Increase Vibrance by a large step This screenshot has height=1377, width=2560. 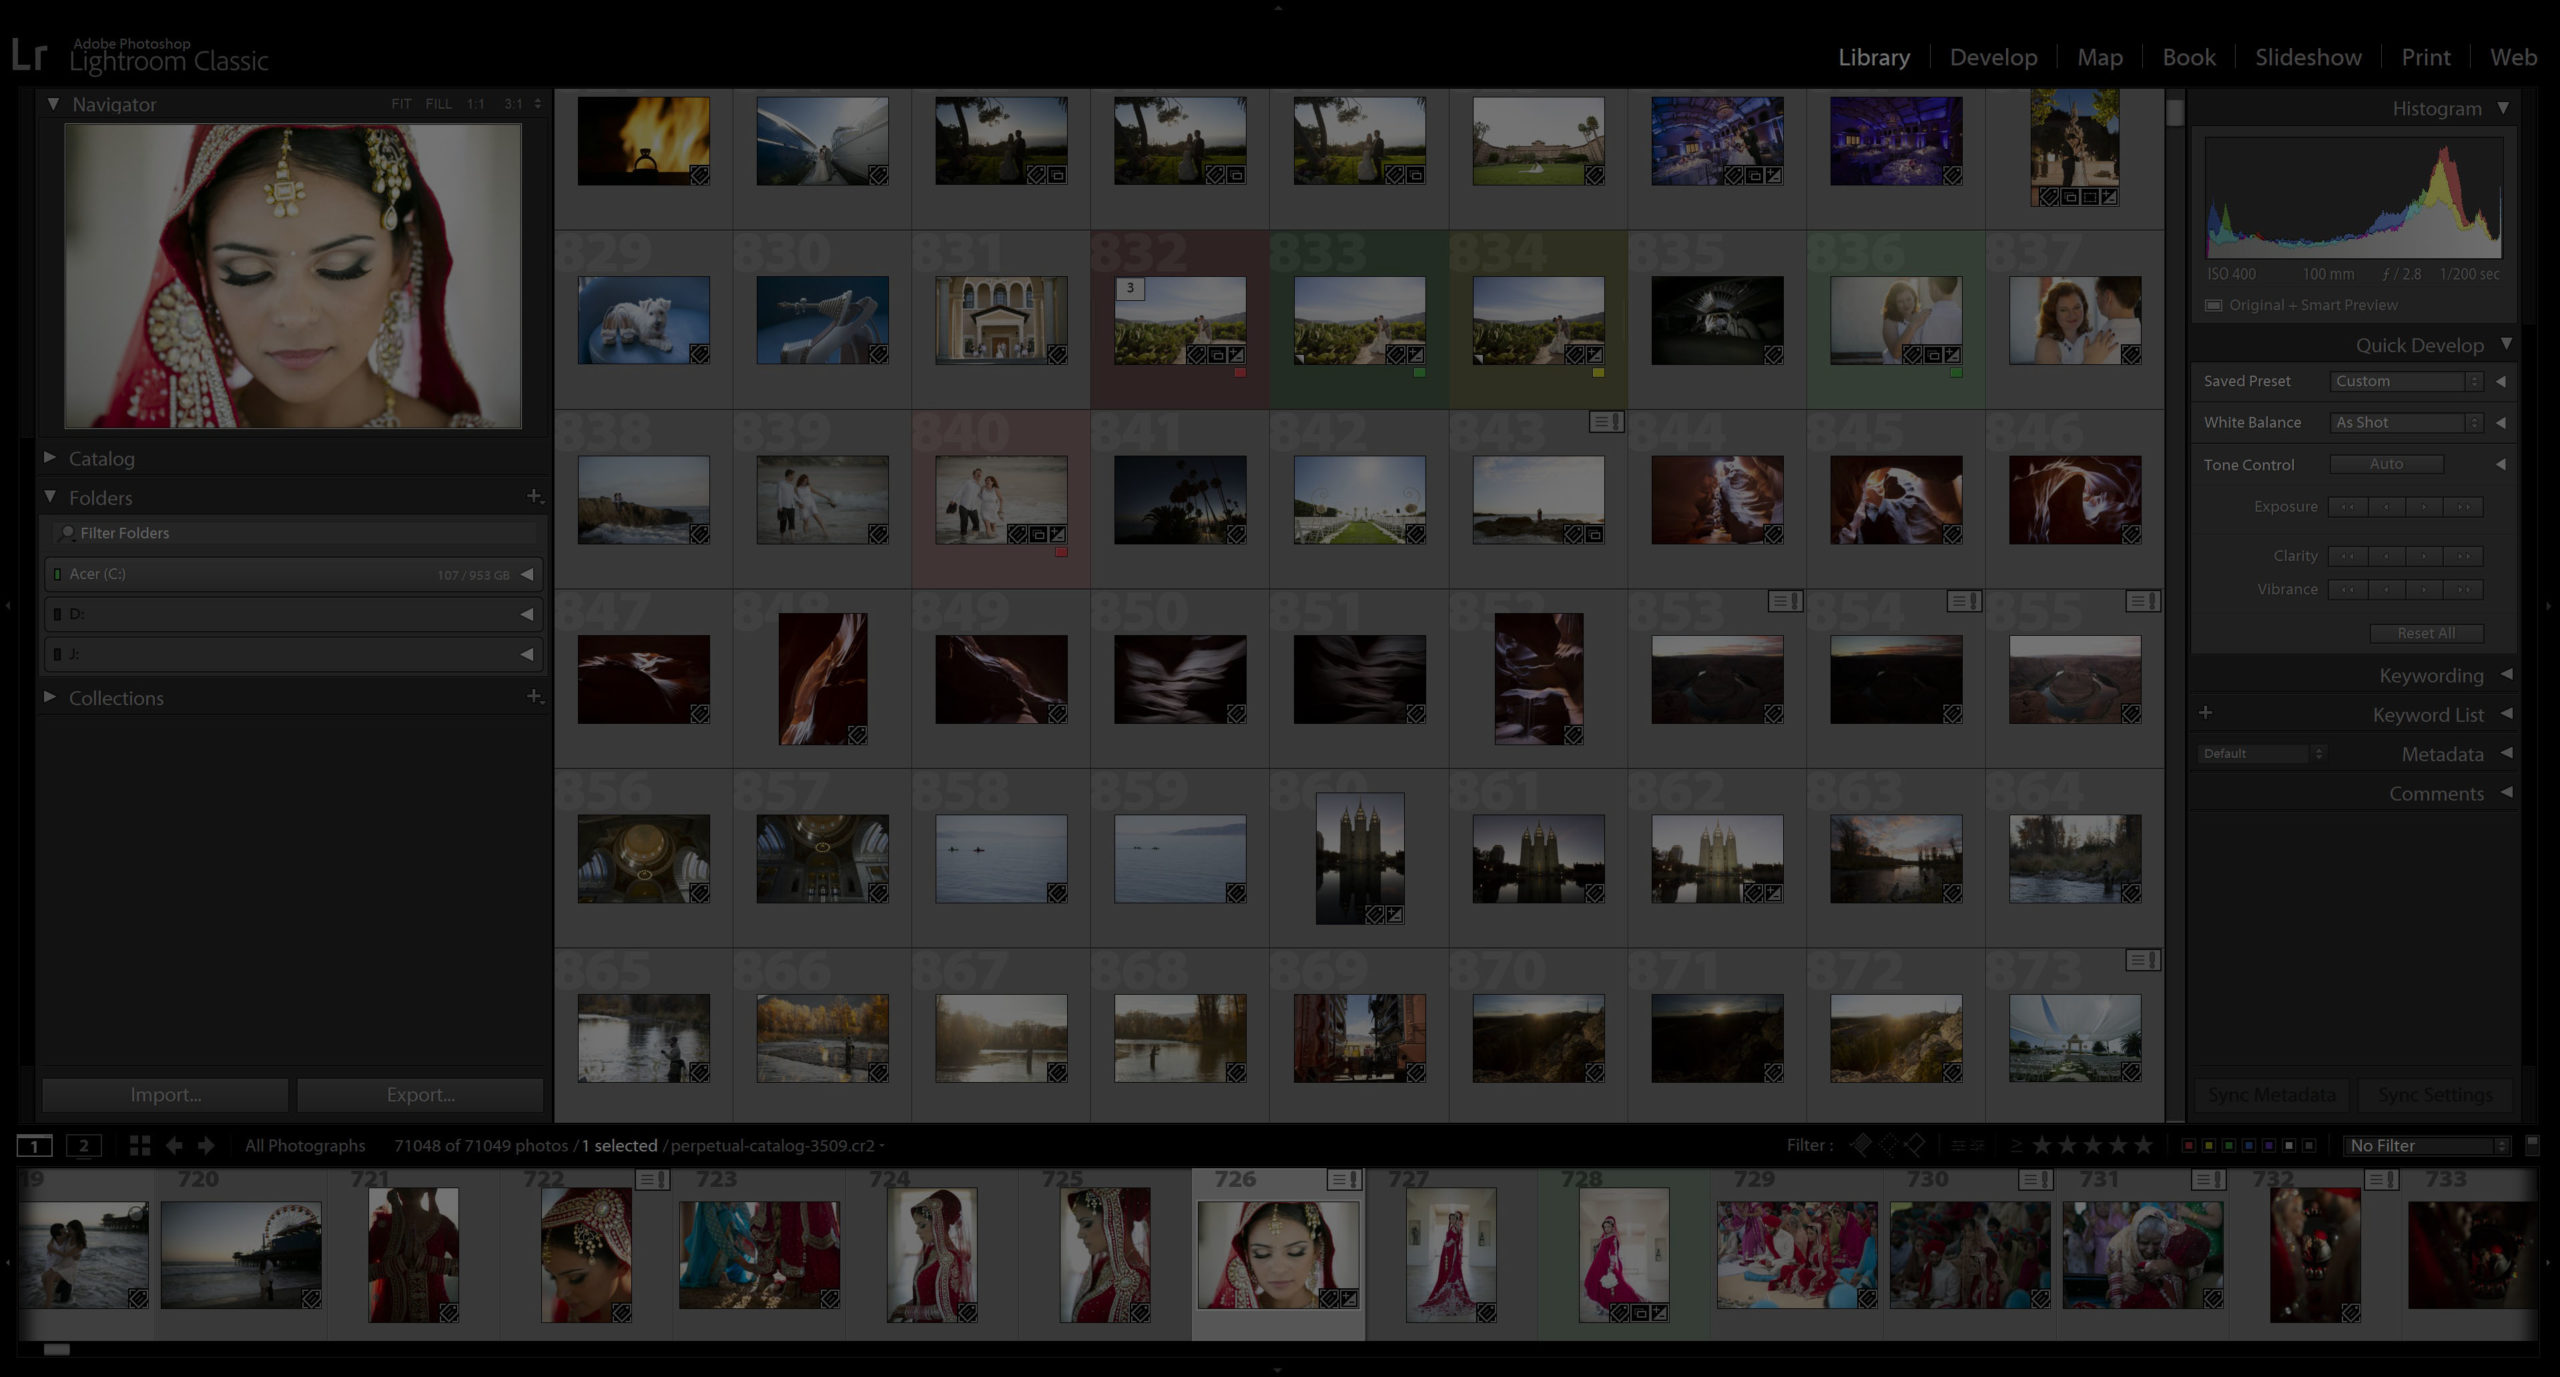click(x=2464, y=589)
